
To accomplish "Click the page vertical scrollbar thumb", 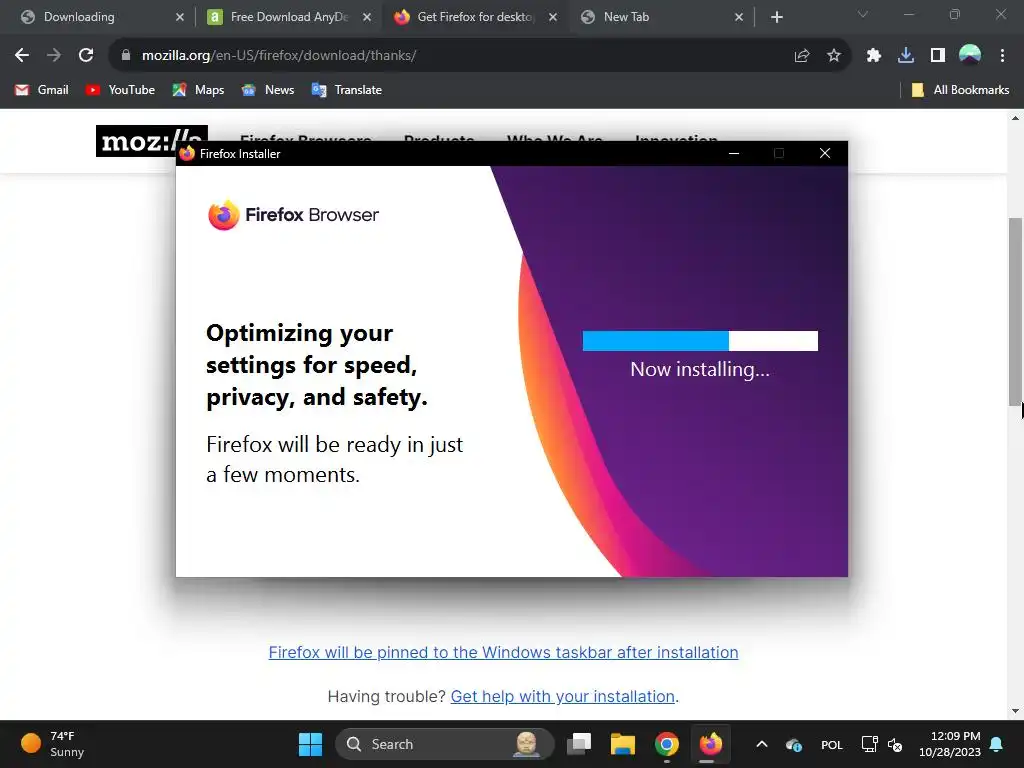I will (x=1015, y=312).
